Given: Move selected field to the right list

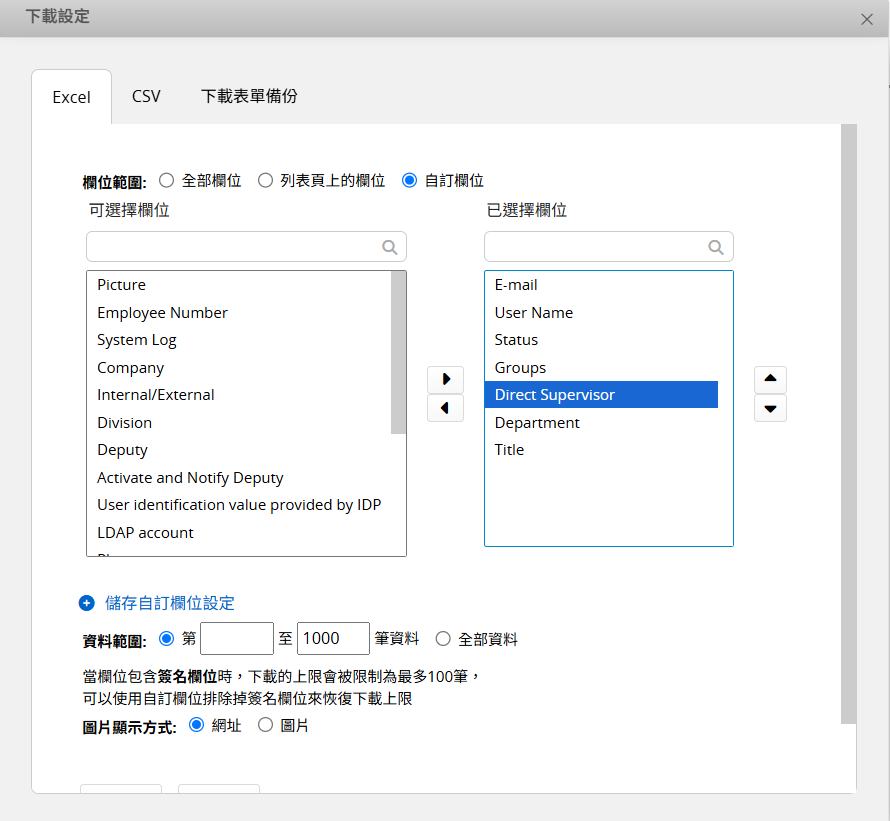Looking at the screenshot, I should click(446, 379).
